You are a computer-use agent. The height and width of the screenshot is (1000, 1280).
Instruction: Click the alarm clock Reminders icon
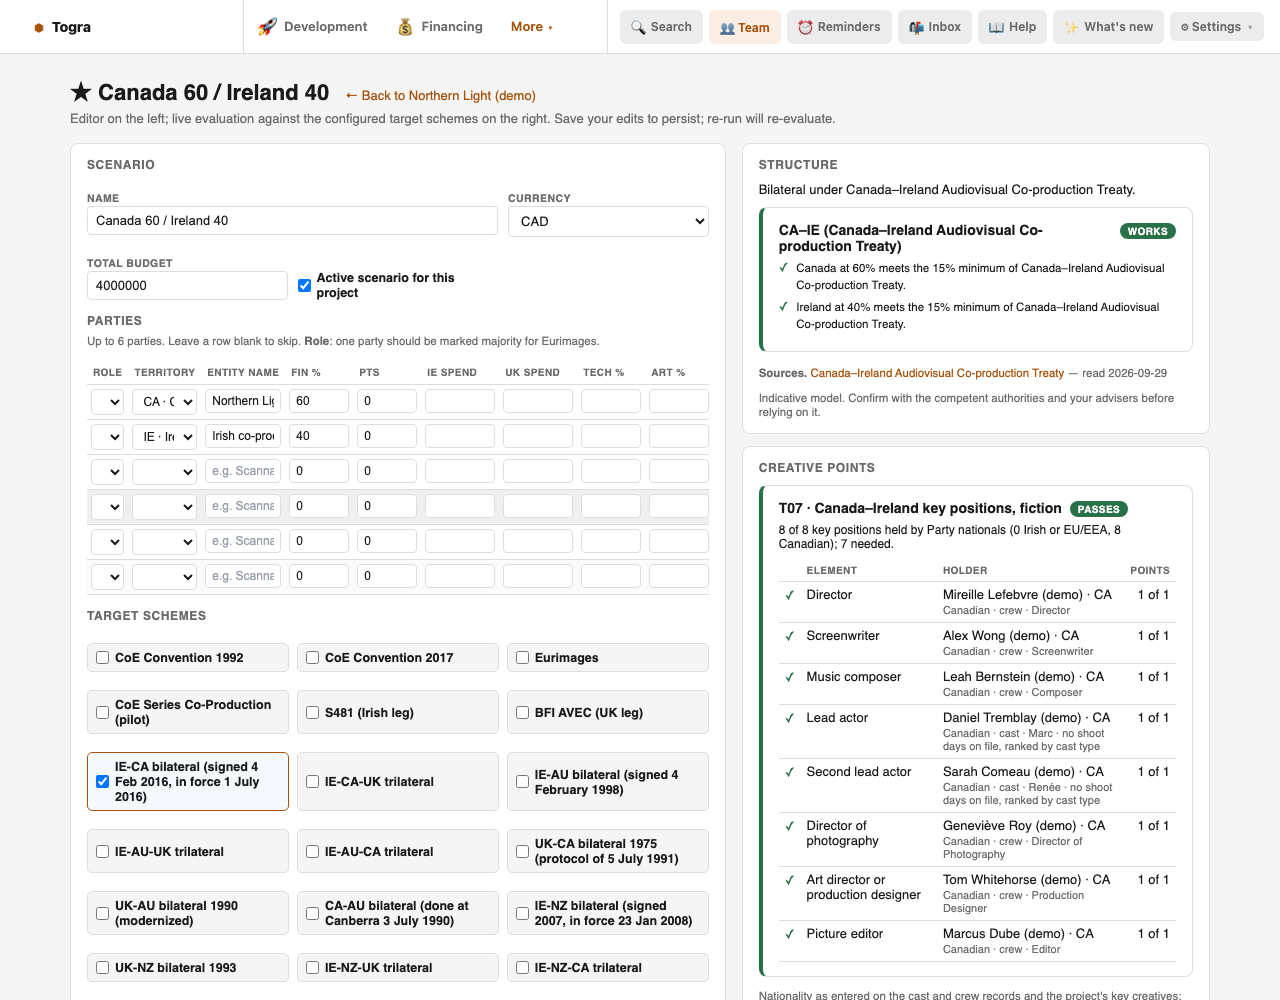point(805,27)
